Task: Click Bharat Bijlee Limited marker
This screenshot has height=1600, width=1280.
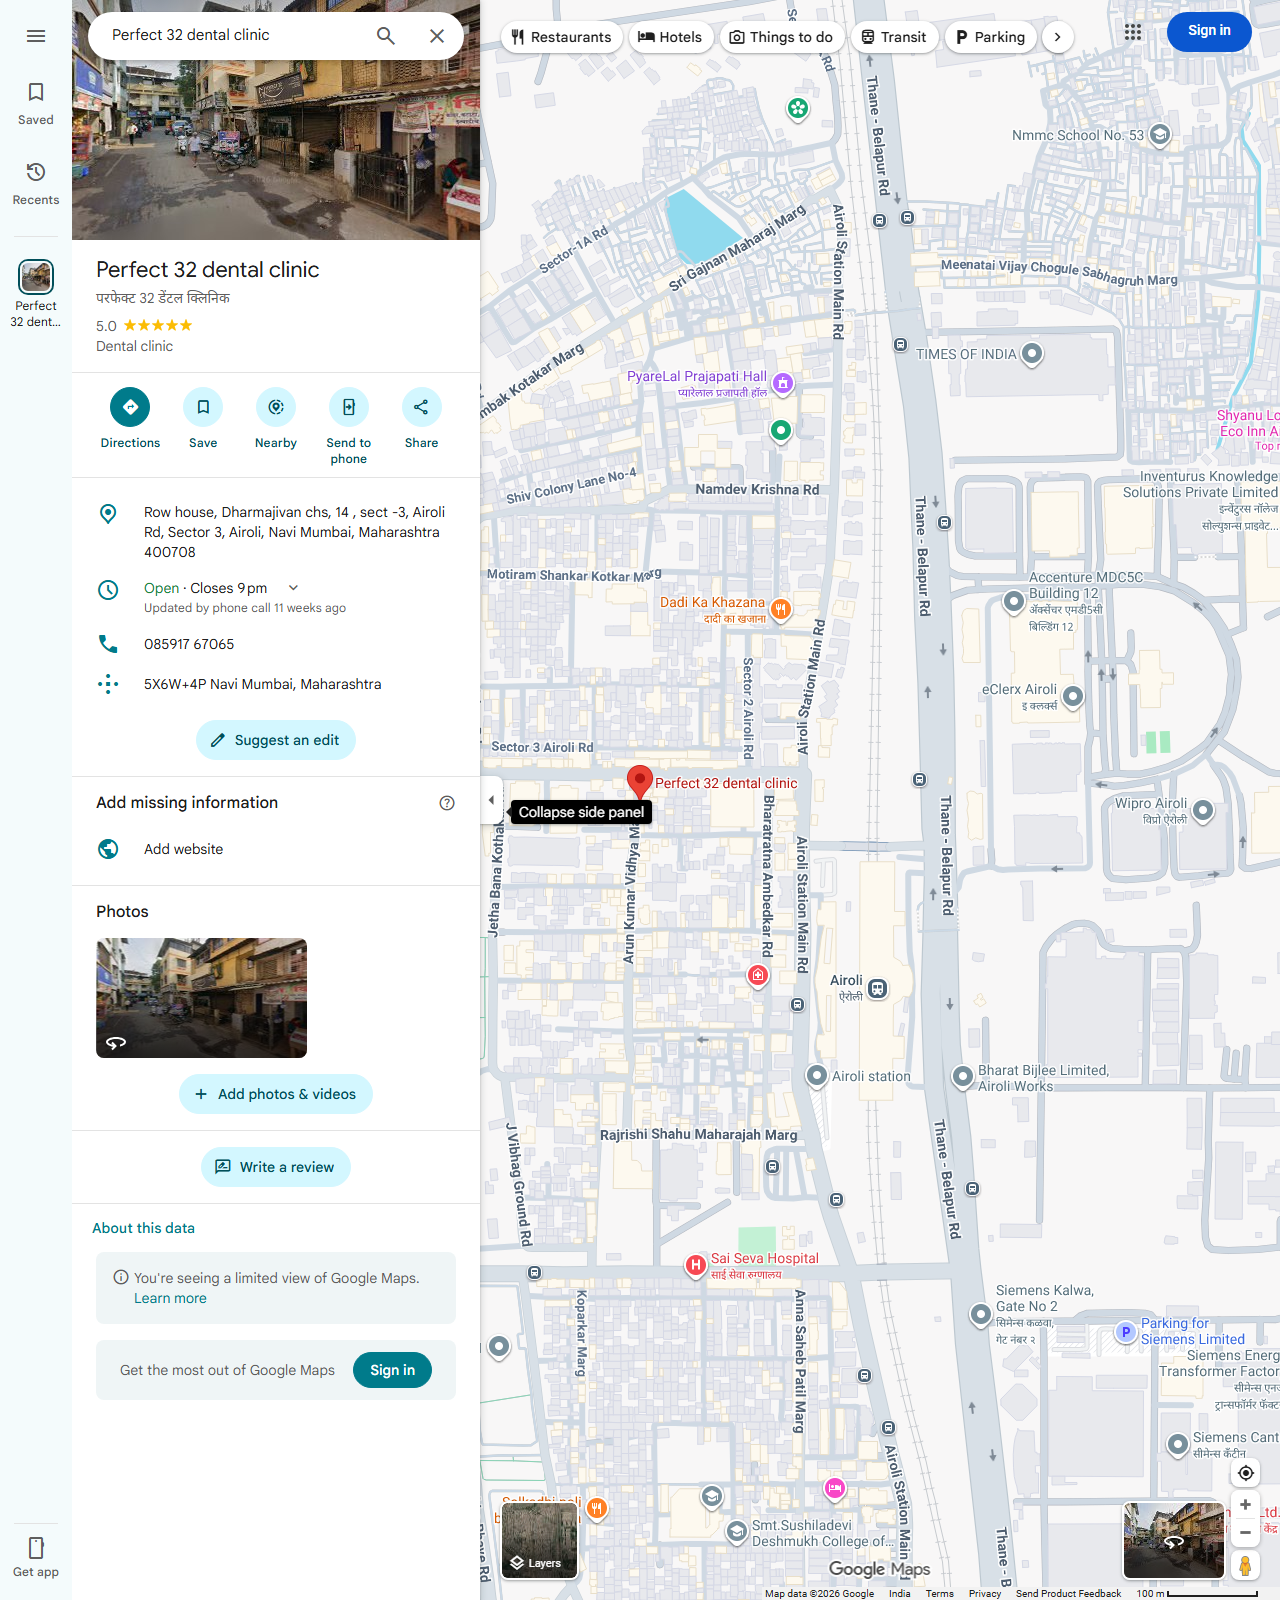Action: (x=962, y=1076)
